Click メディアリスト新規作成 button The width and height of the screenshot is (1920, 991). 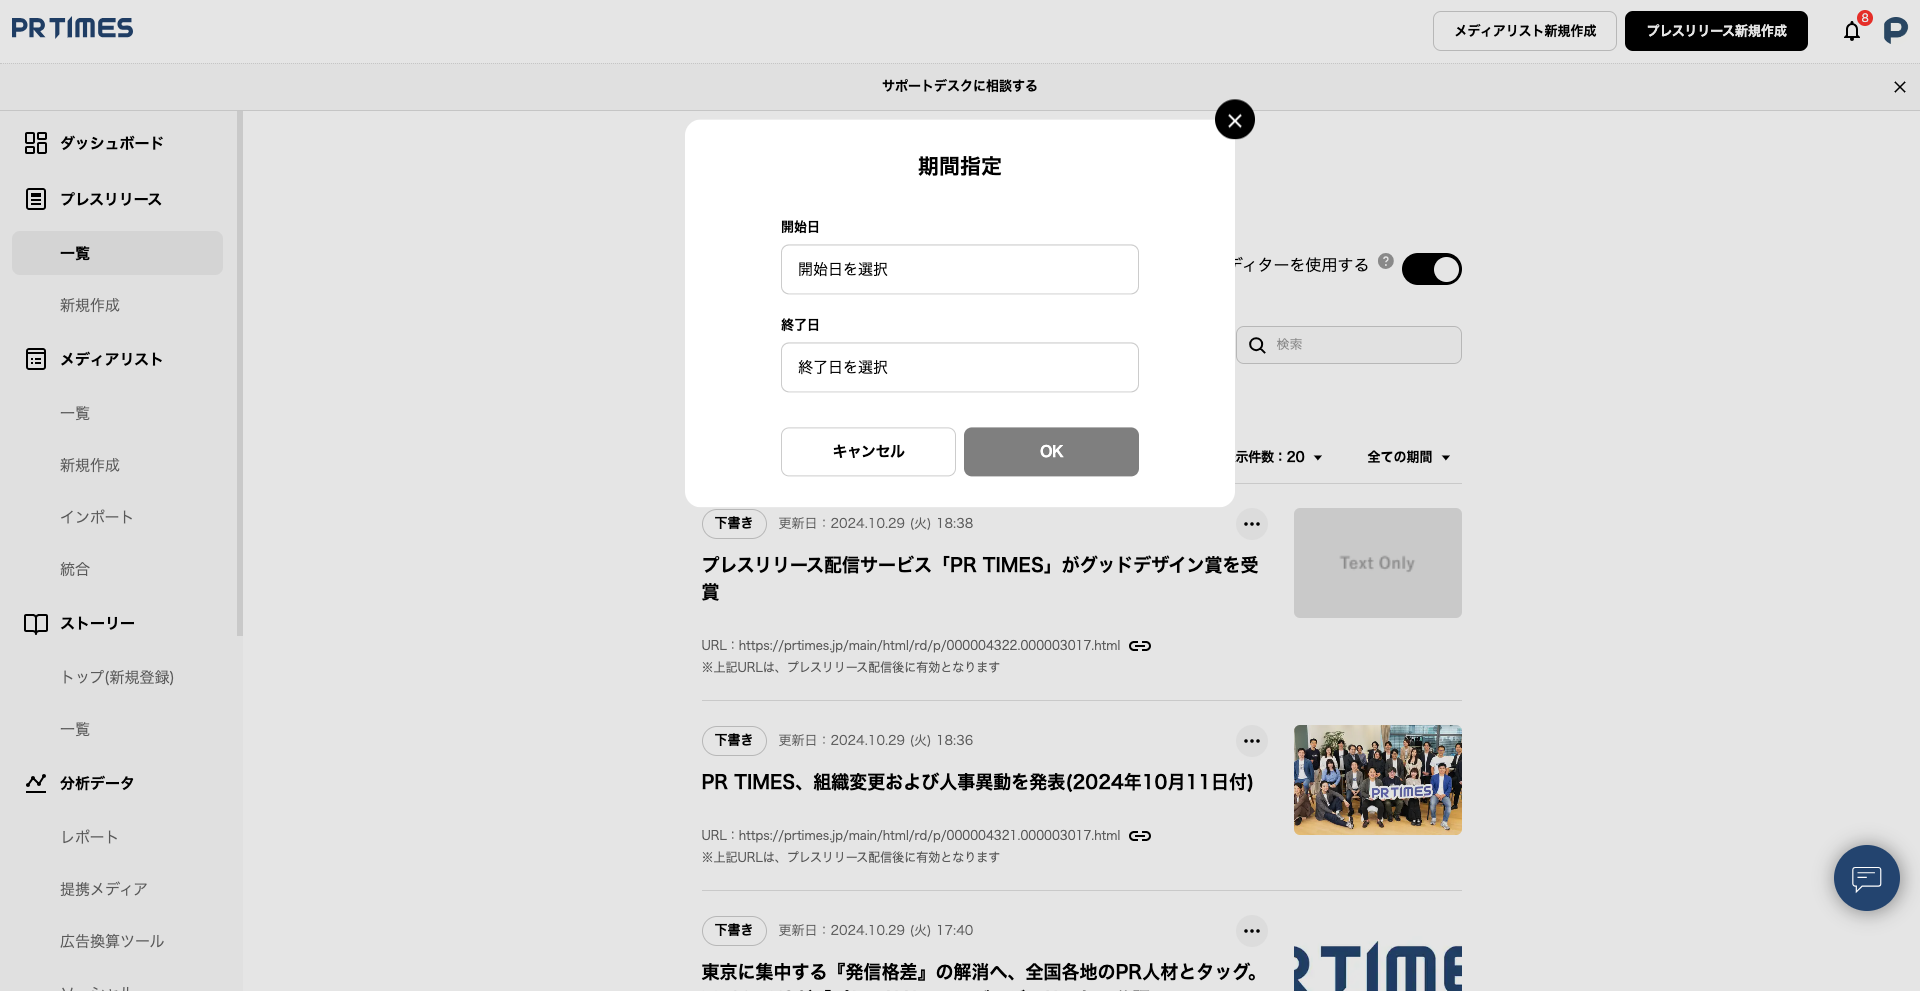click(1524, 31)
